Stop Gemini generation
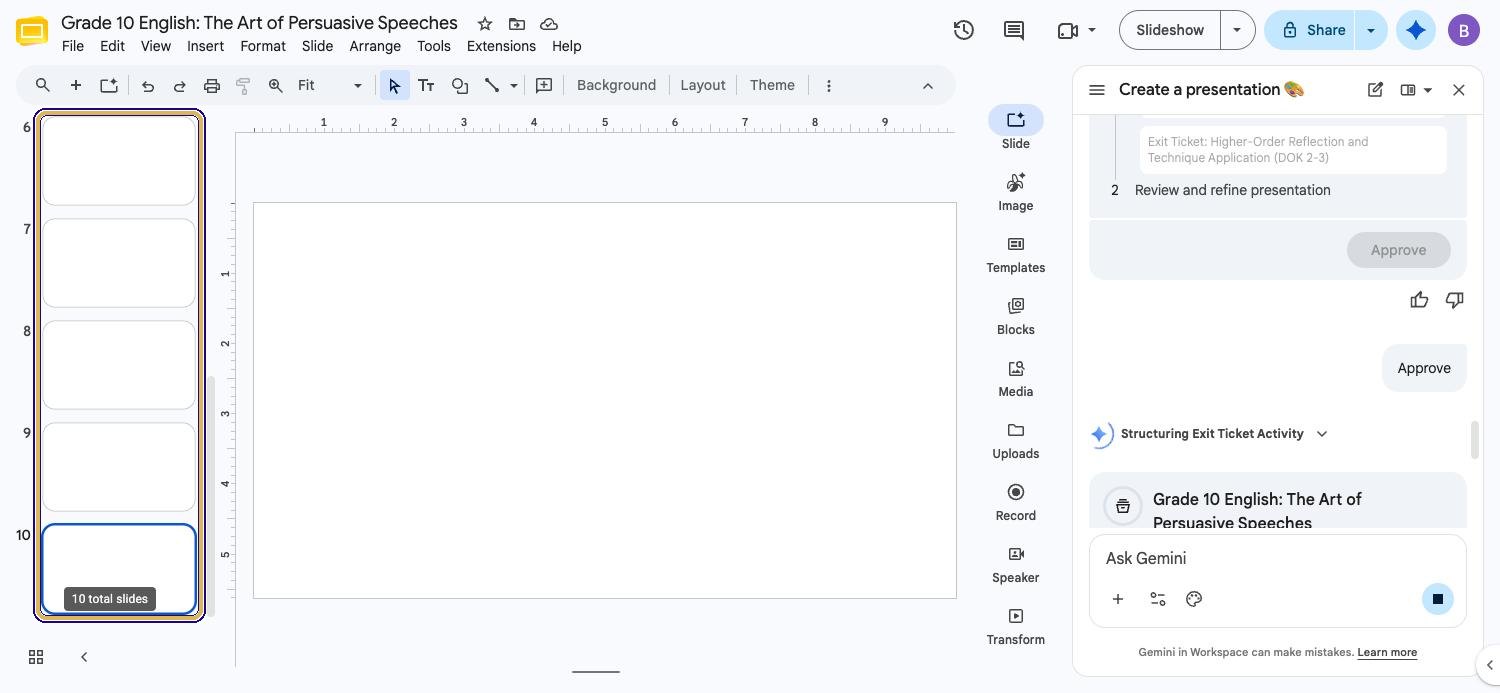 [1438, 599]
